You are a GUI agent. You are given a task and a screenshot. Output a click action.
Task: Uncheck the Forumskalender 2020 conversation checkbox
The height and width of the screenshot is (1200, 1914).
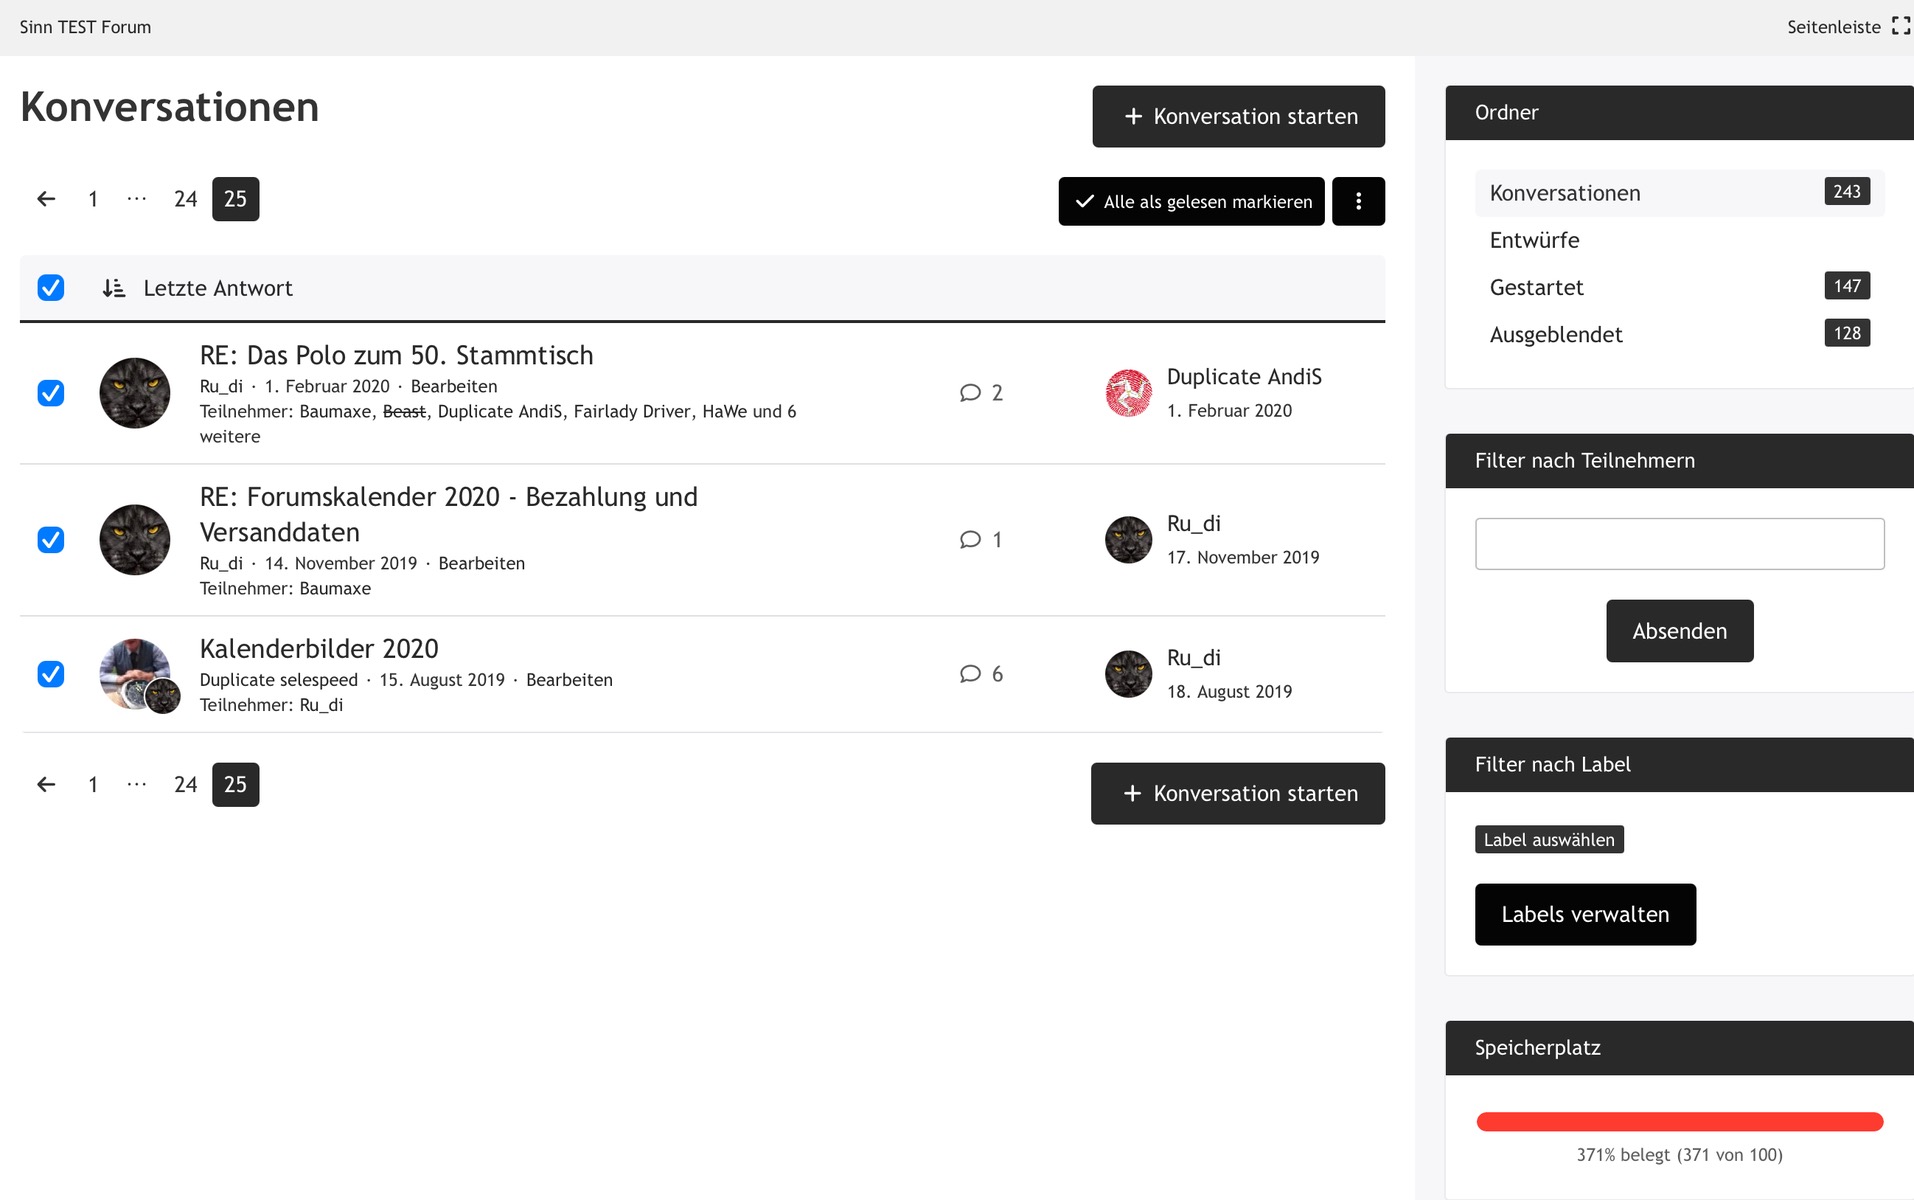[x=51, y=540]
